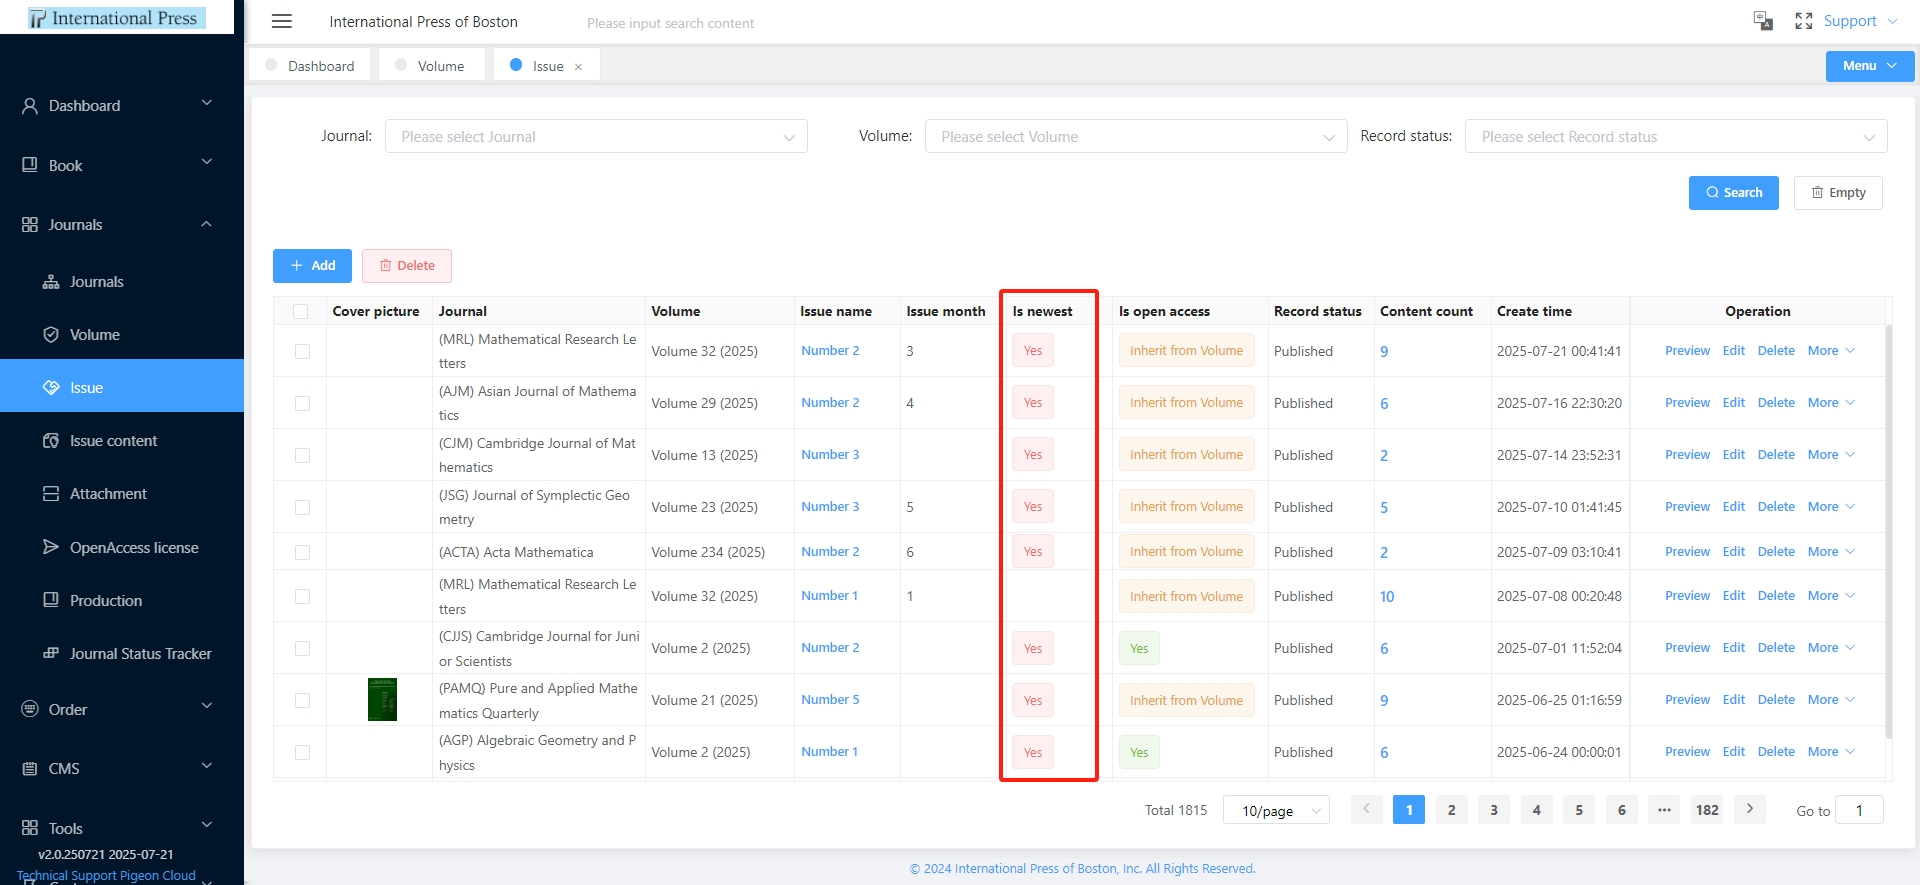
Task: Click the Book icon in sidebar
Action: click(x=30, y=165)
